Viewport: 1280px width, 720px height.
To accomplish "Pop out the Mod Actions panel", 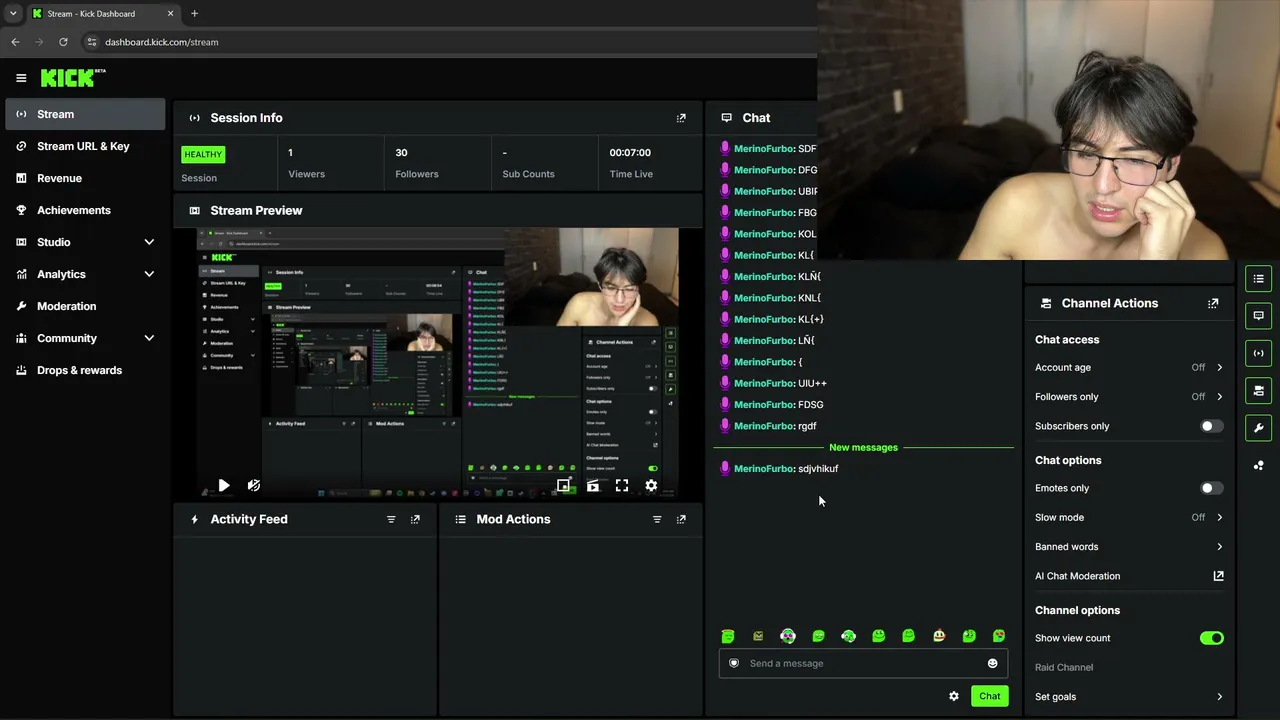I will tap(681, 520).
